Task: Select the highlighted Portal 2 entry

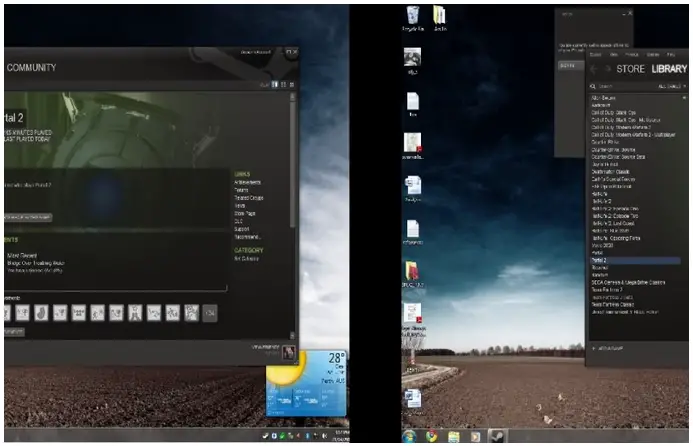Action: point(635,260)
